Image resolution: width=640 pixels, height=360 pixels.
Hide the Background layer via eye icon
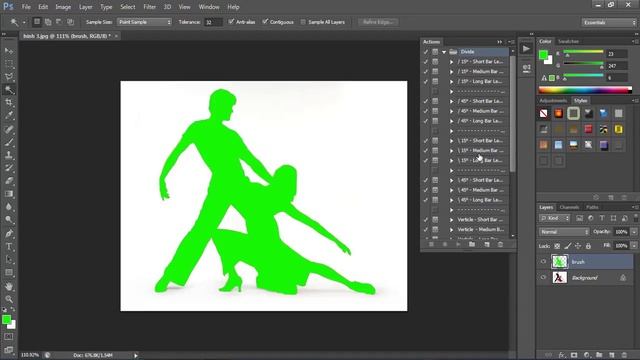pos(543,278)
